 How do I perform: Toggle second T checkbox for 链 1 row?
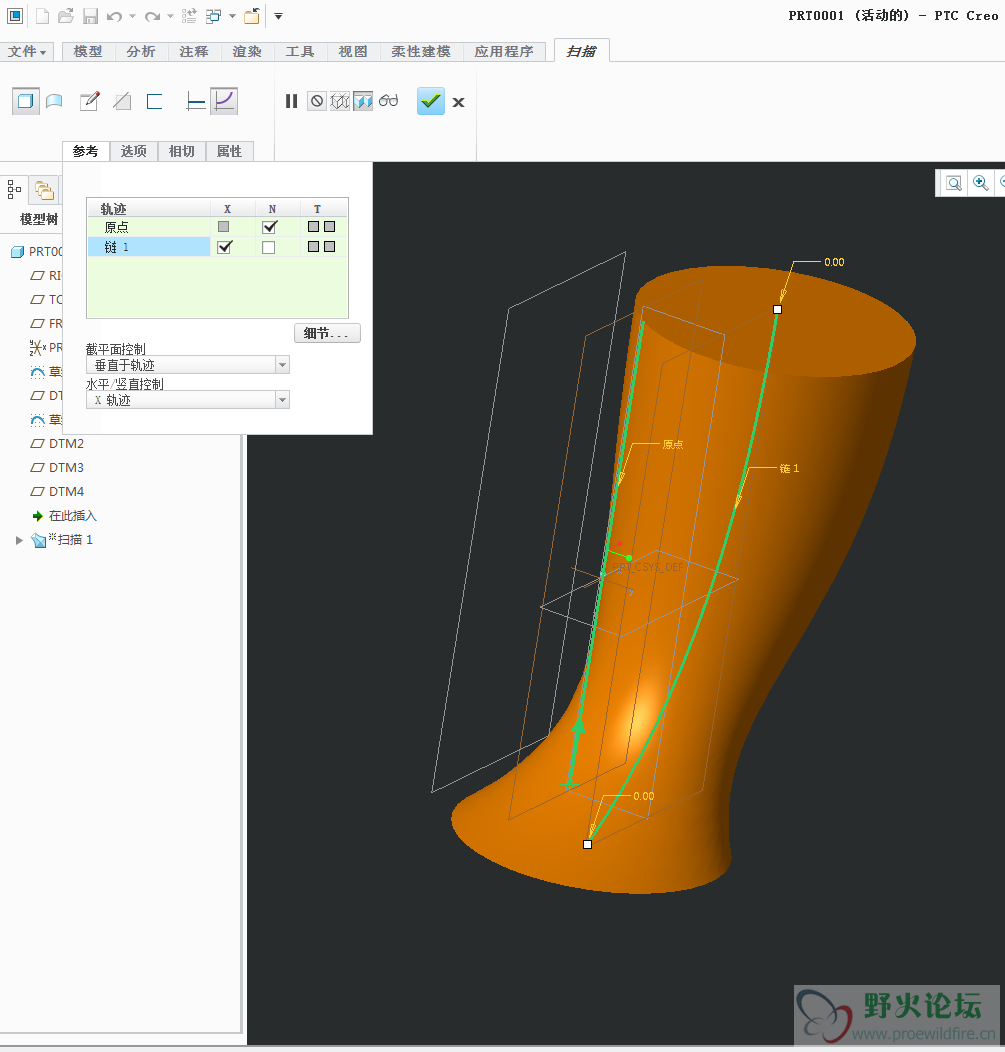329,247
